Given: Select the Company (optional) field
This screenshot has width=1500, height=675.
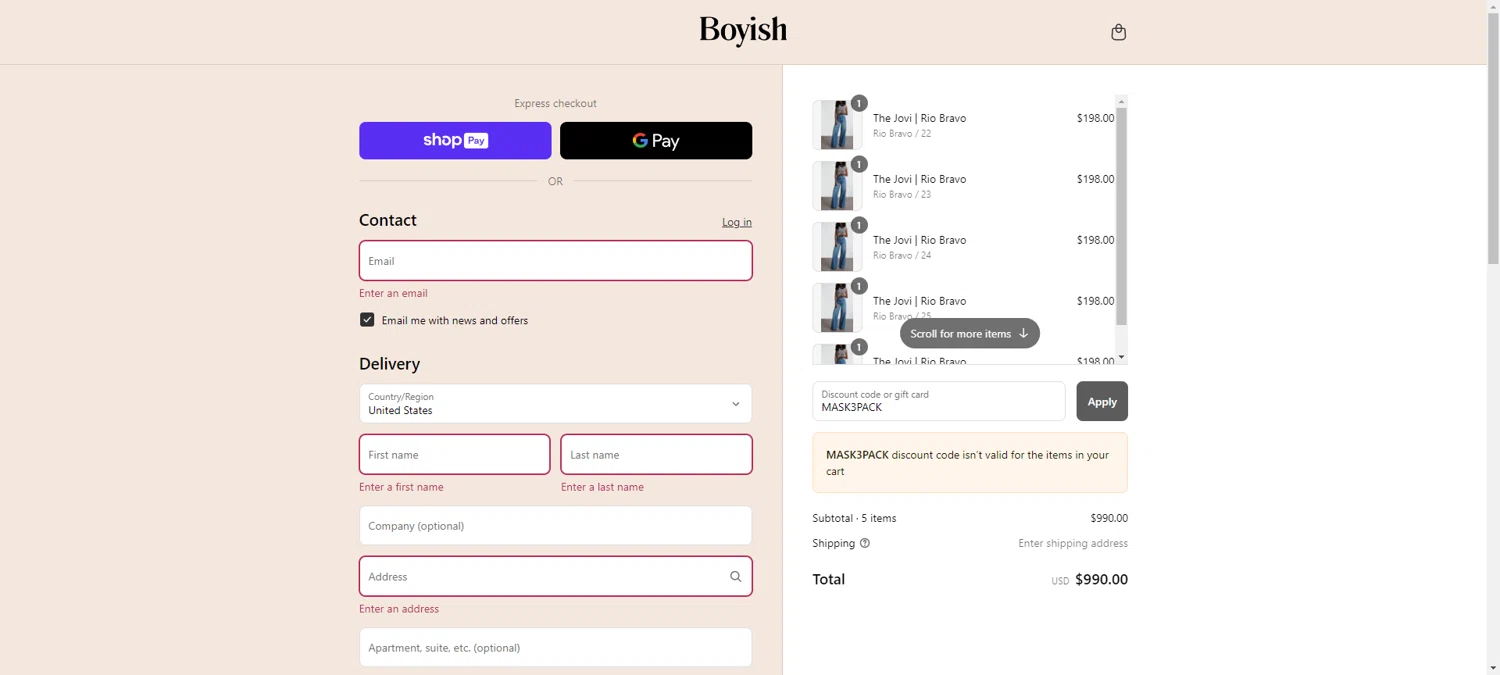Looking at the screenshot, I should (x=555, y=525).
